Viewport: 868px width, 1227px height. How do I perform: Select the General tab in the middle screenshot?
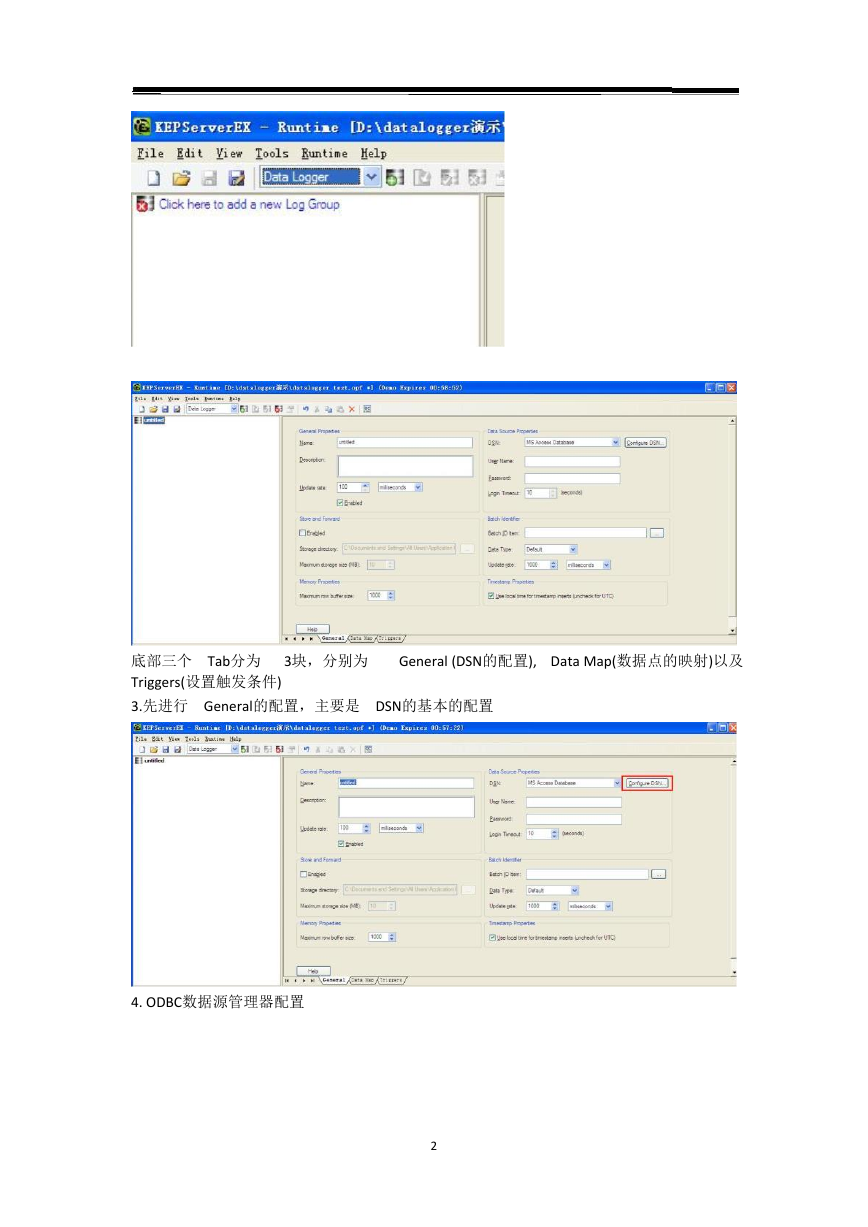click(x=332, y=637)
